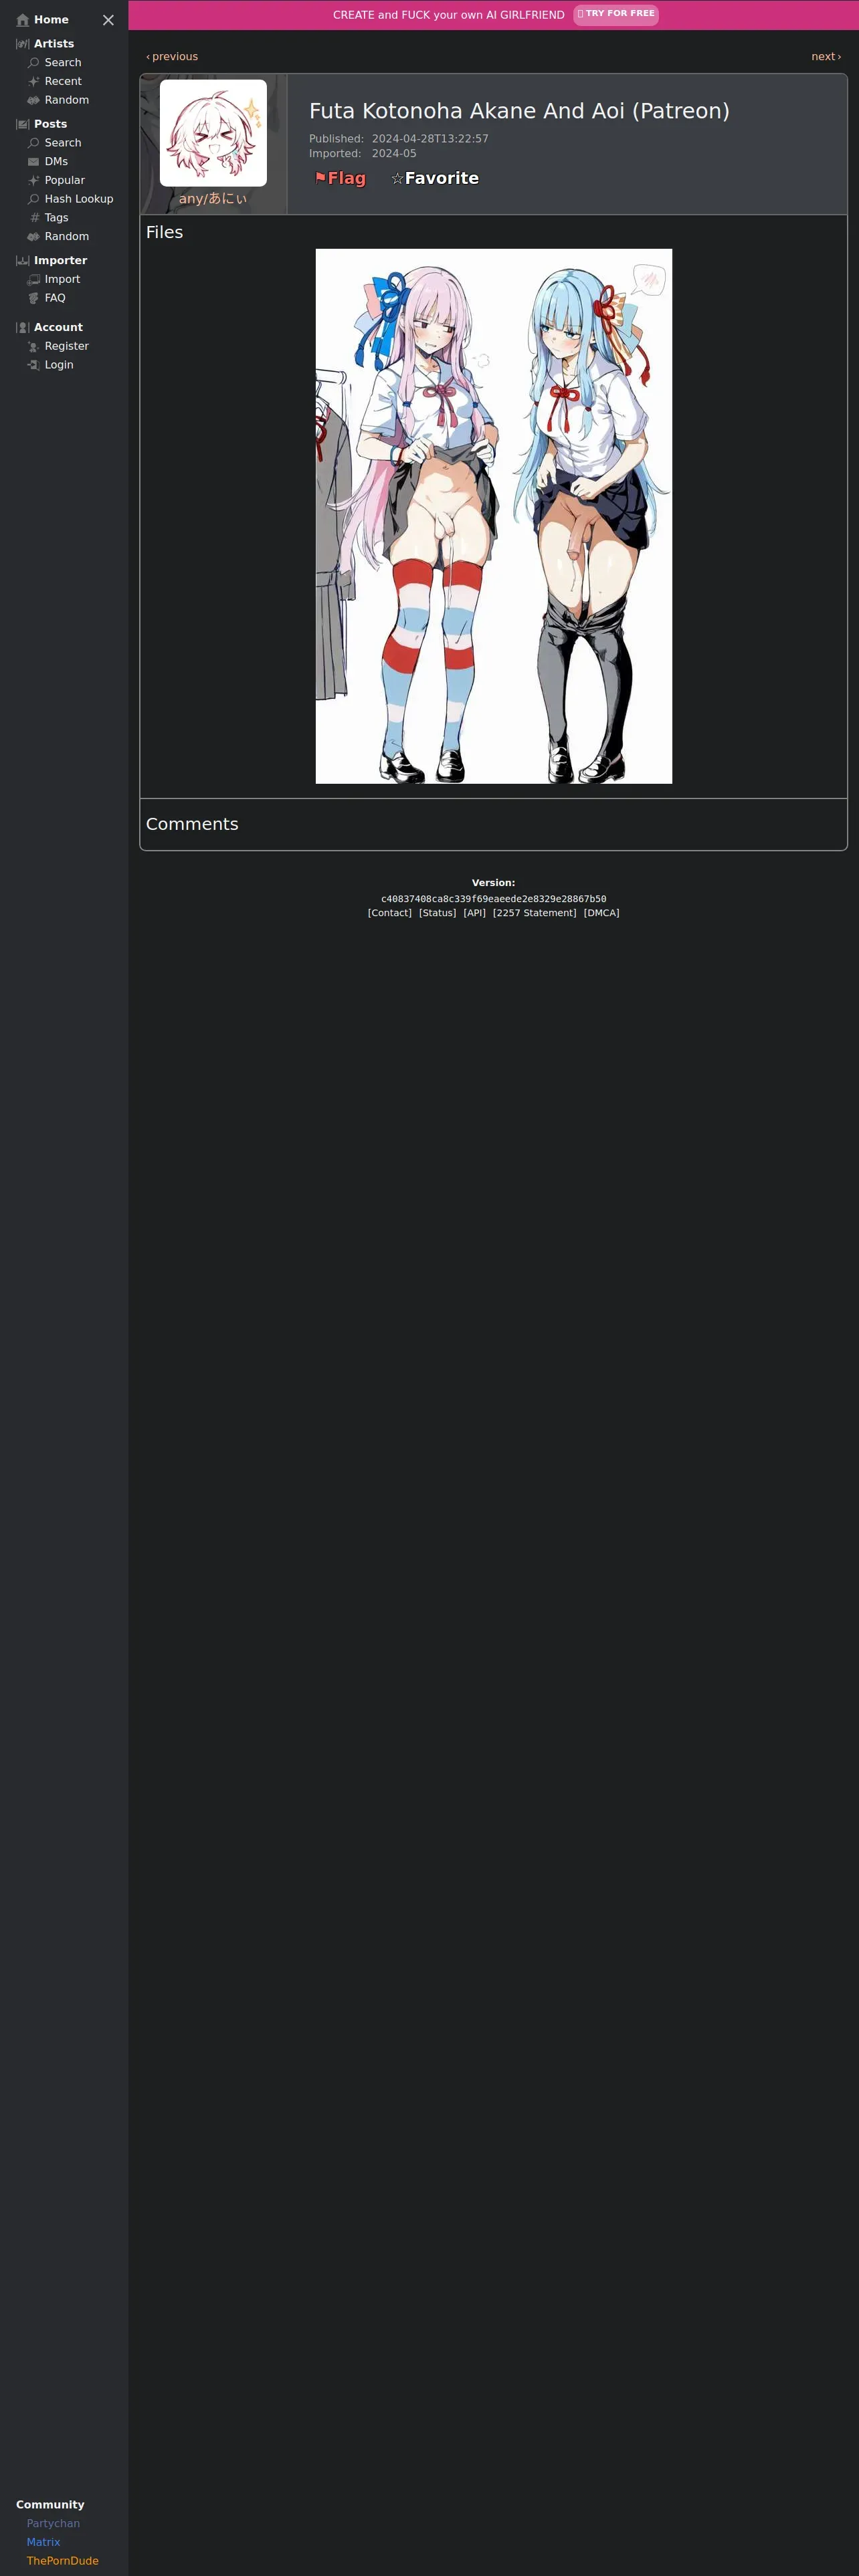The height and width of the screenshot is (2576, 859).
Task: Click the version hash c40837408ca8c...
Action: [493, 899]
